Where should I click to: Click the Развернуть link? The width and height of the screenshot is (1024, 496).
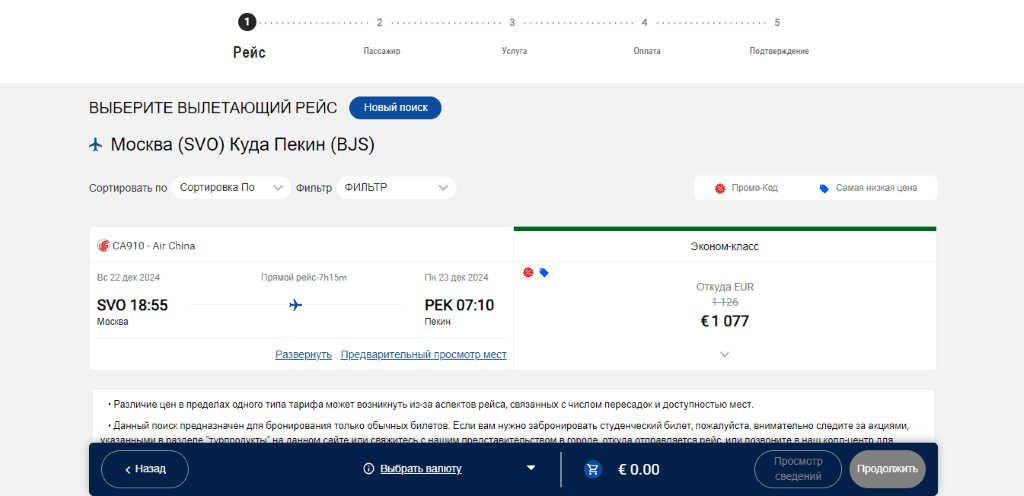coord(303,354)
